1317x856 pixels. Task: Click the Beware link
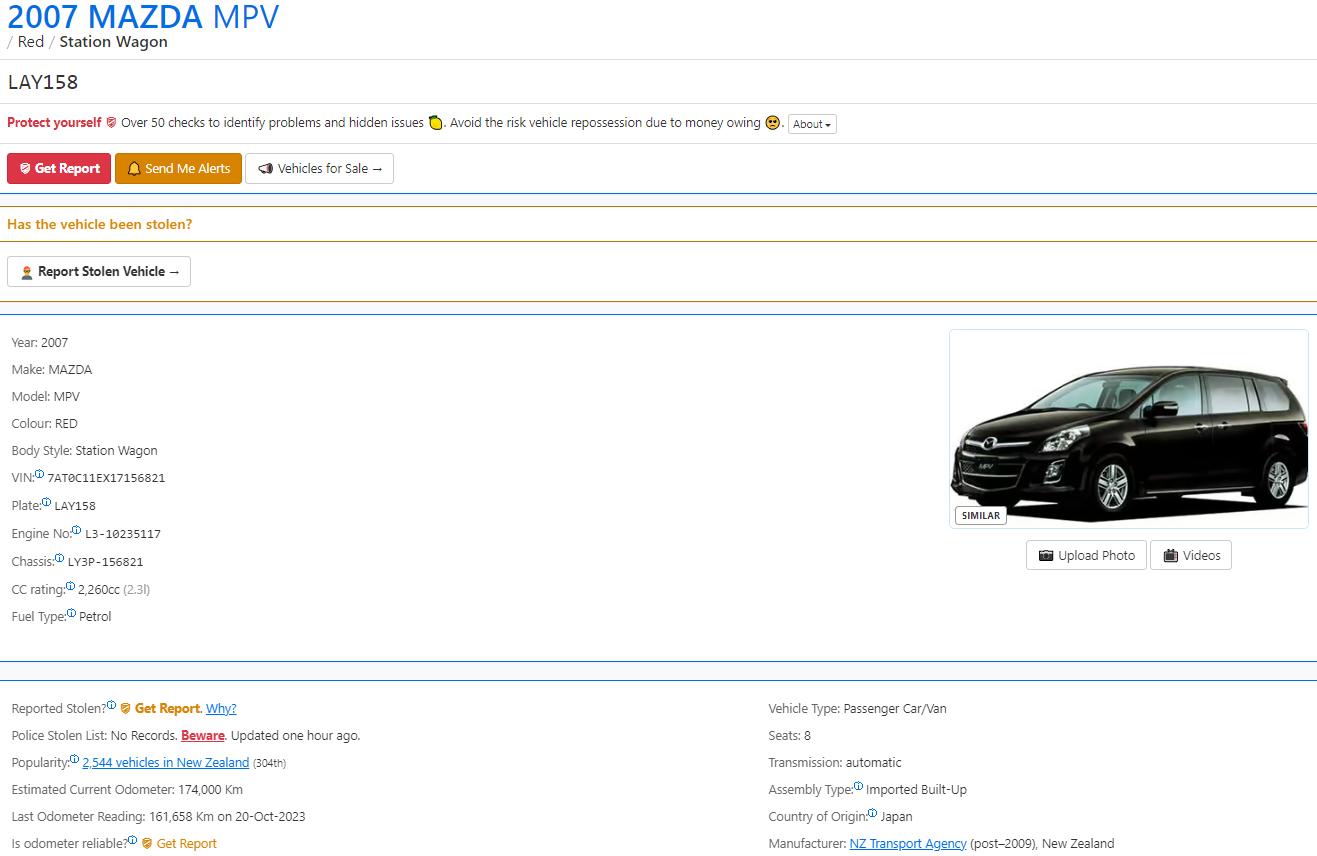pyautogui.click(x=203, y=735)
